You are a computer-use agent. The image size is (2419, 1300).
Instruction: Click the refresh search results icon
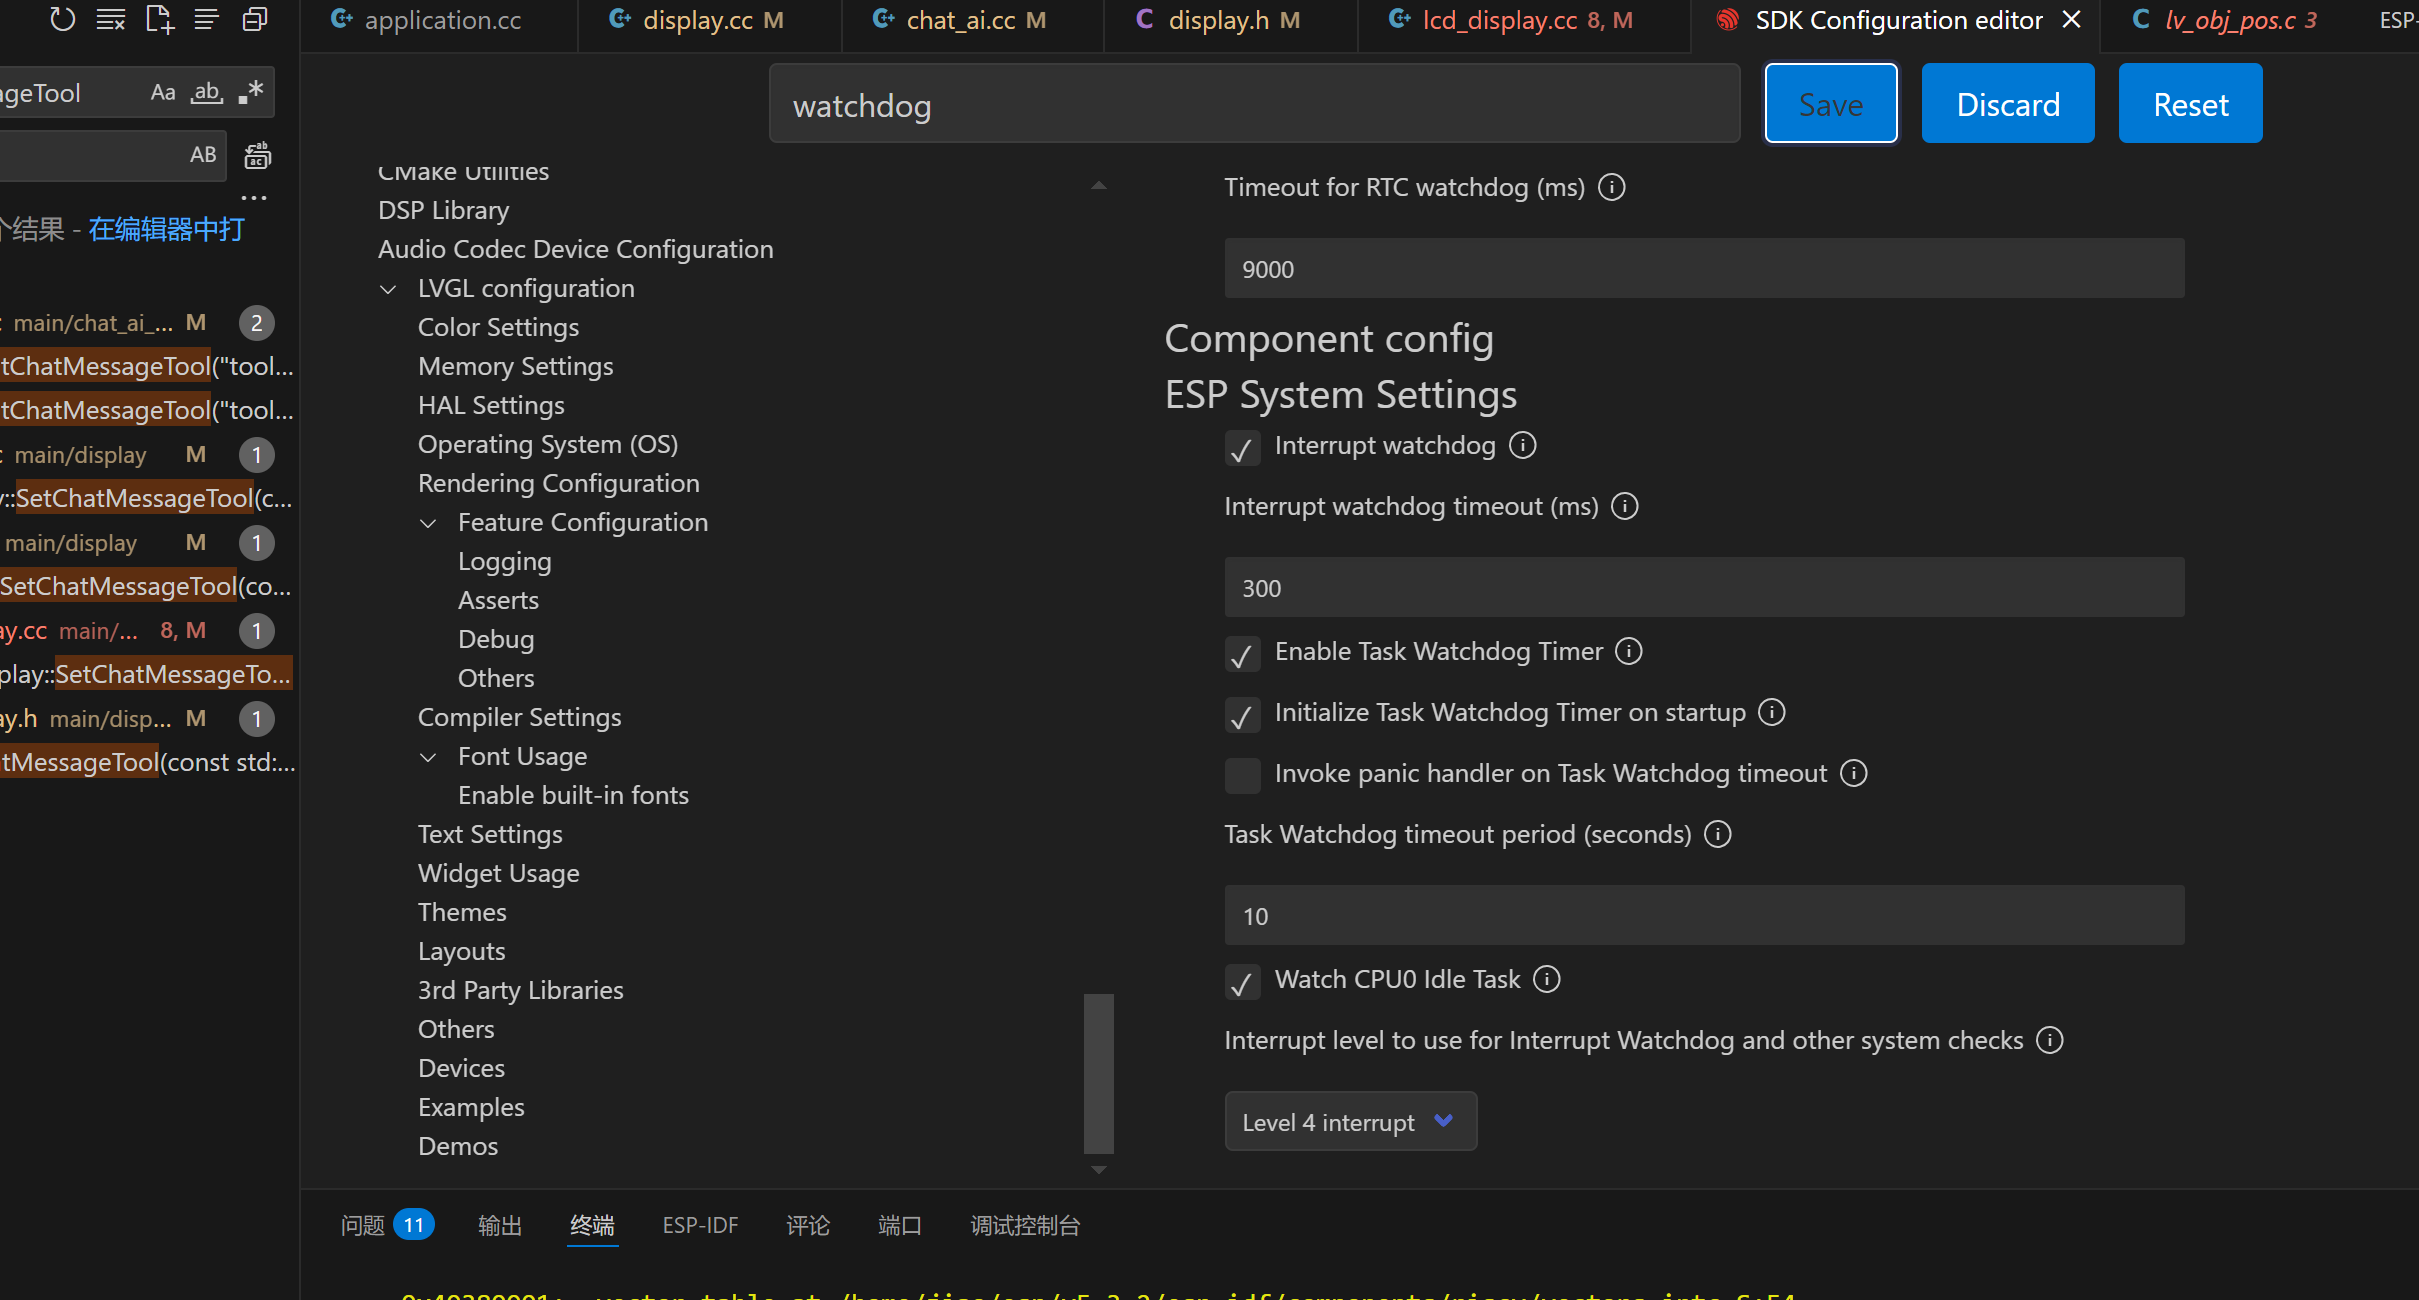(x=62, y=19)
